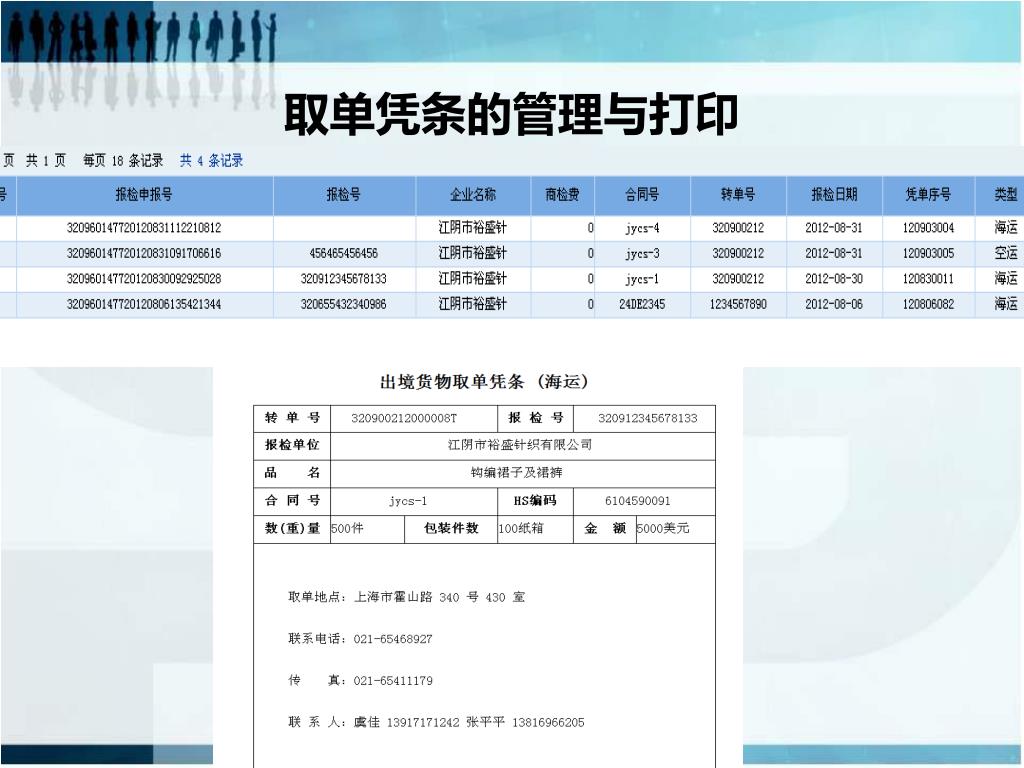1024x768 pixels.
Task: Click the 报检号 column header
Action: tap(344, 195)
